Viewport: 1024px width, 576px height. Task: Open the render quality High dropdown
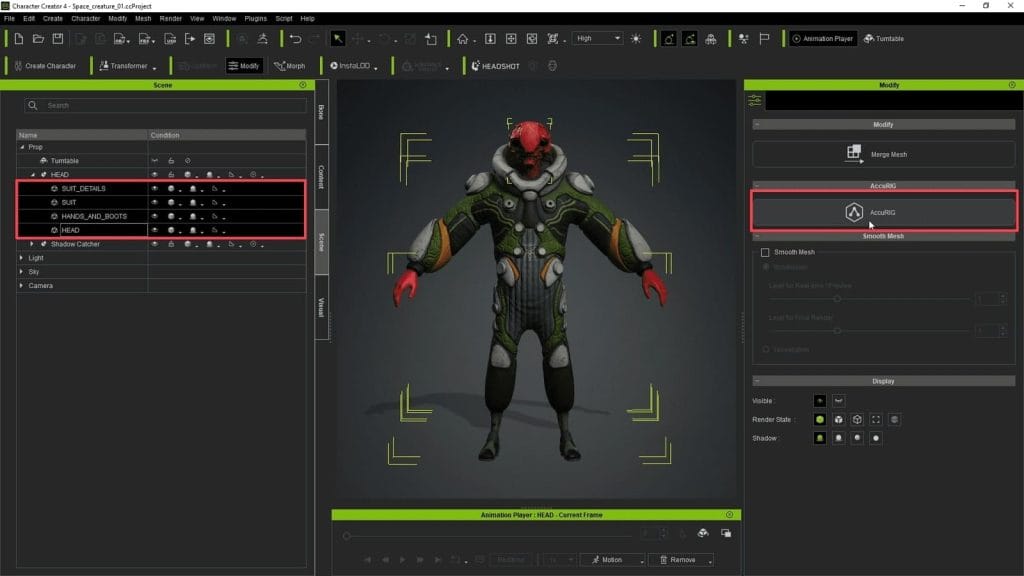pyautogui.click(x=597, y=39)
